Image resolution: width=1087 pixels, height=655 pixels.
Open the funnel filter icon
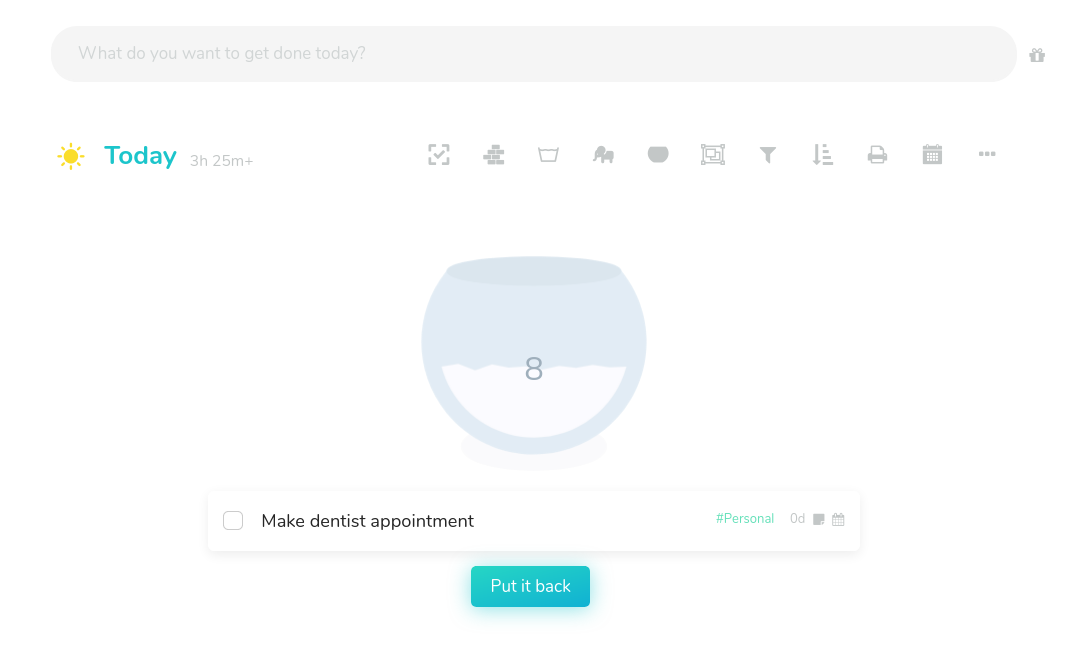[x=767, y=155]
